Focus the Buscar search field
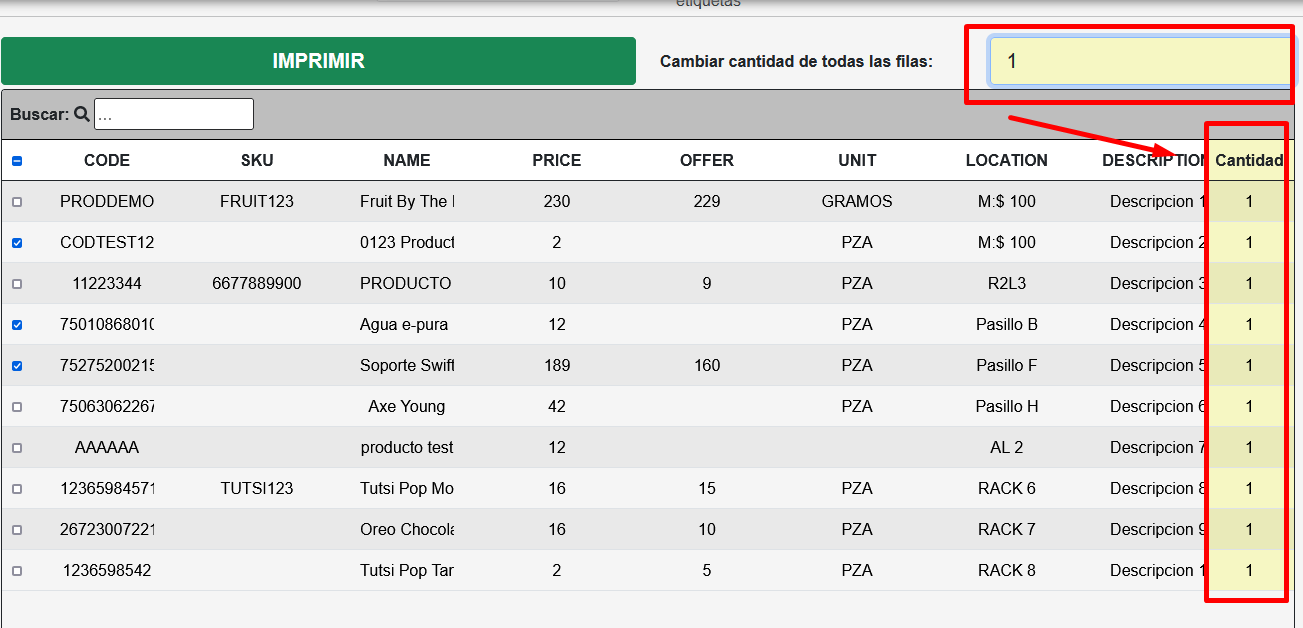This screenshot has width=1303, height=628. click(x=173, y=114)
